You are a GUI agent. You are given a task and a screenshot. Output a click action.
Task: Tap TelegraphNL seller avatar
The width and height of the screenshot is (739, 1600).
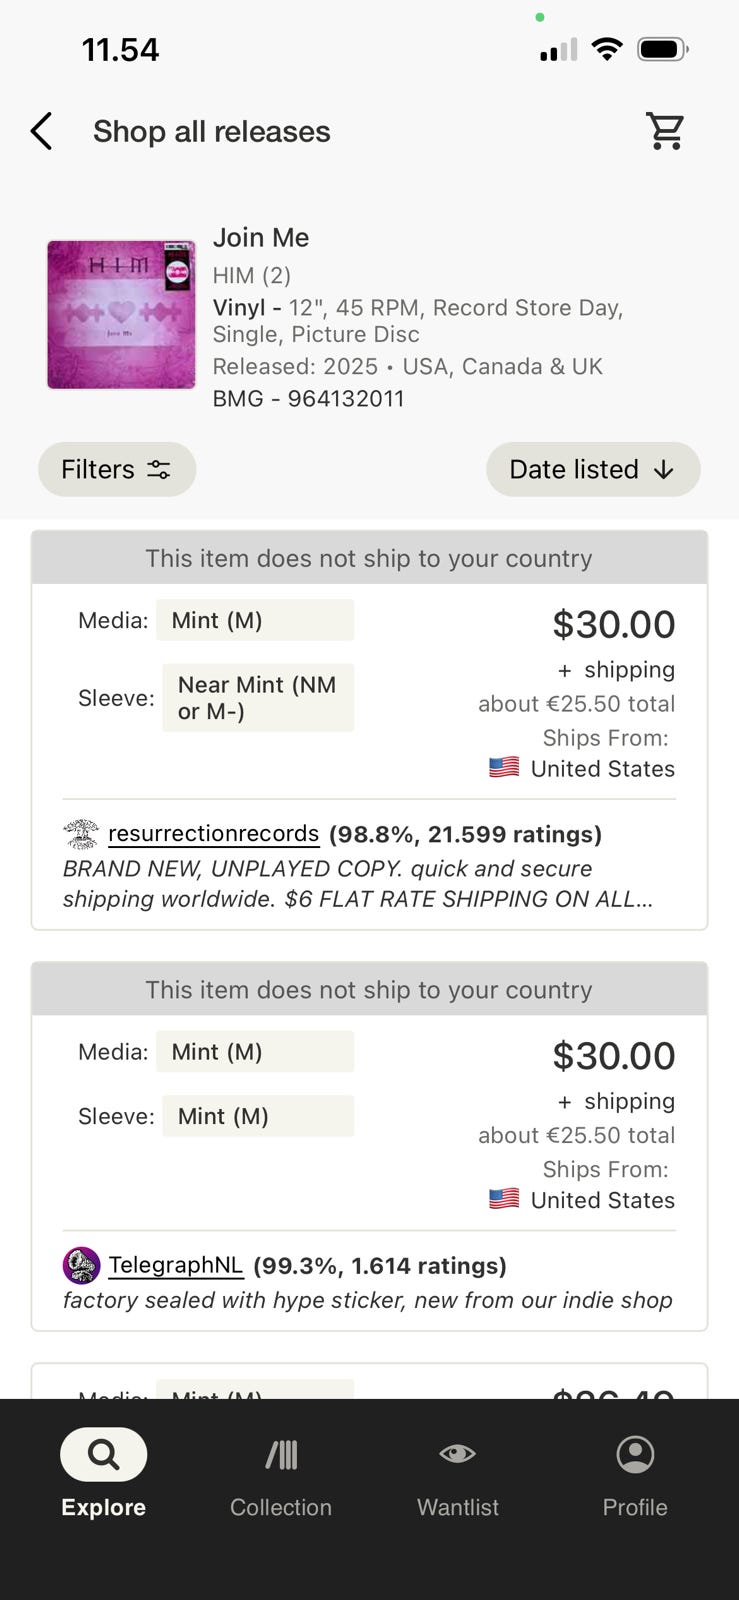click(x=81, y=1265)
